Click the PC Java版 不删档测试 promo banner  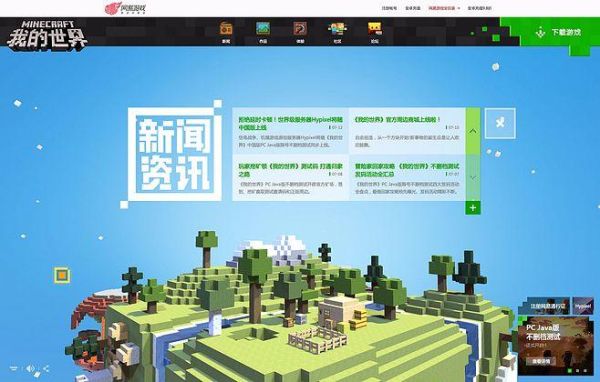pyautogui.click(x=556, y=345)
